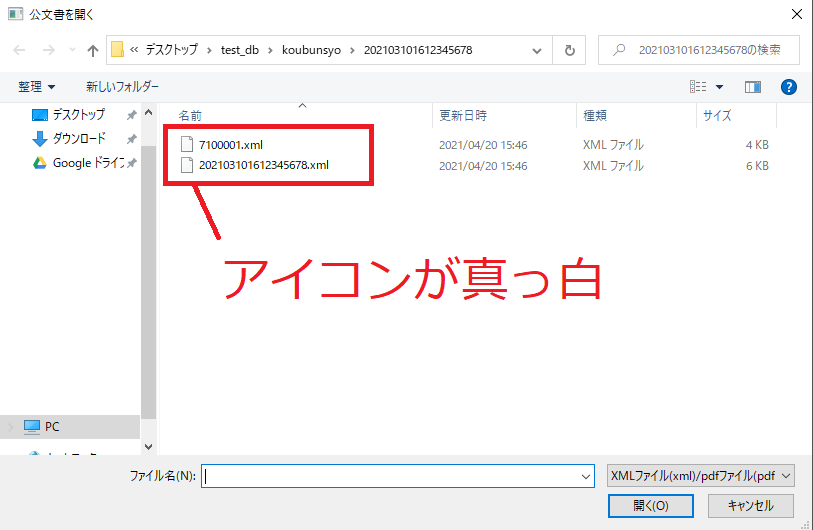Click the ファイル名 input field
813x530 pixels.
390,477
